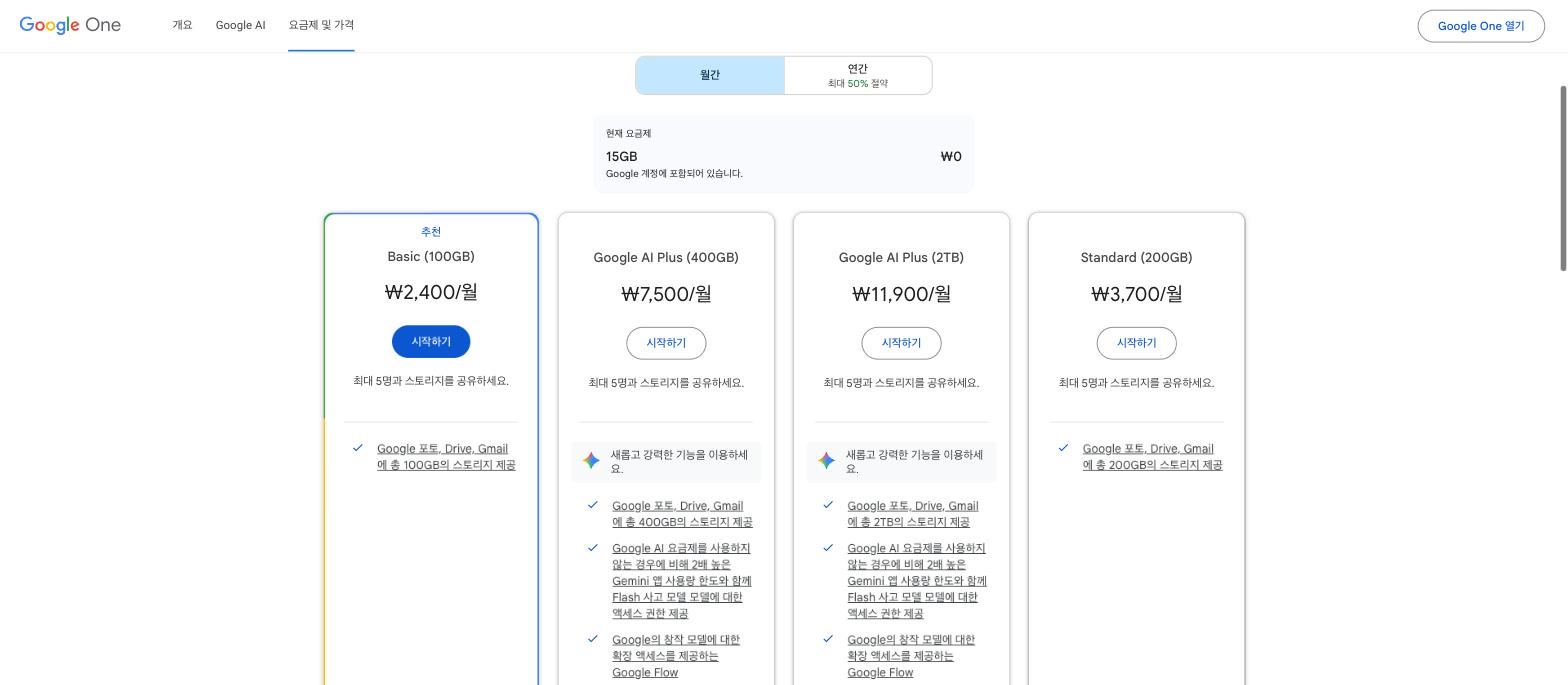This screenshot has height=685, width=1568.
Task: Open 200GB storage feature link
Action: point(1152,457)
